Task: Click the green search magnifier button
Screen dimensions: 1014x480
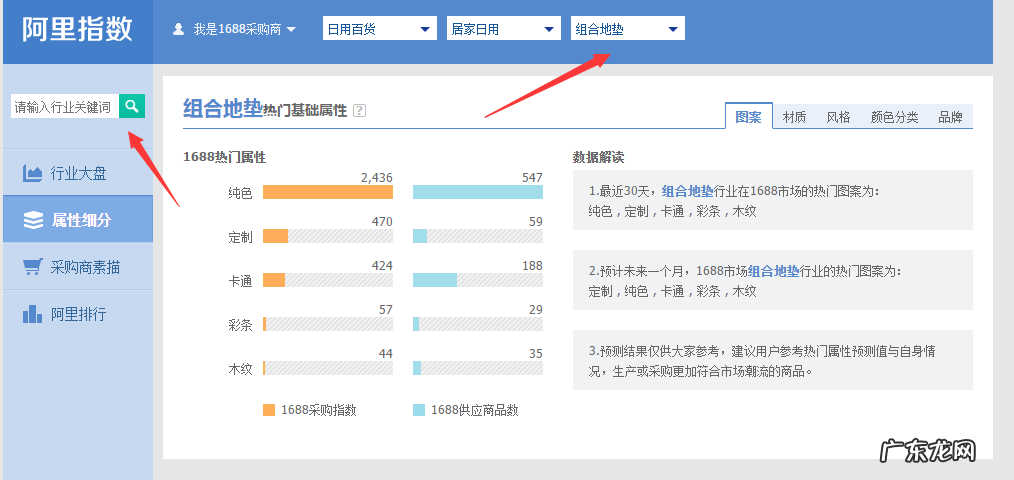Action: [132, 106]
